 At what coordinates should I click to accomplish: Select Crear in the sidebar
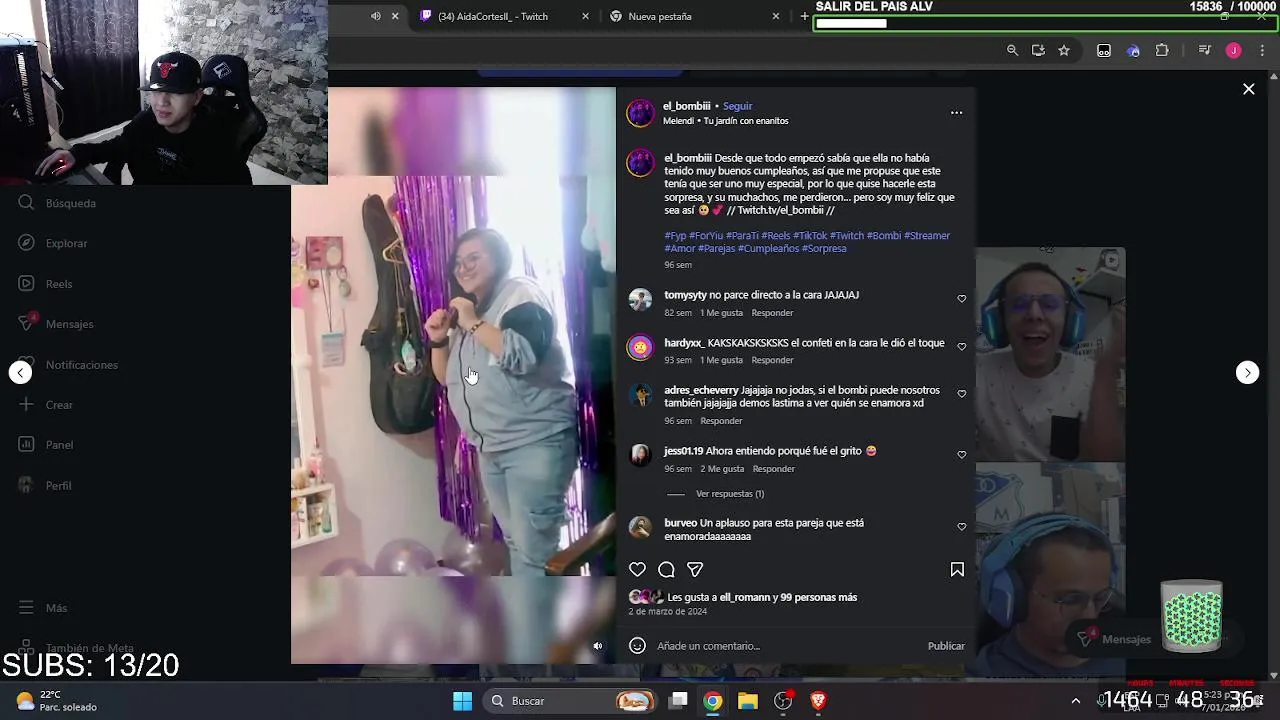tap(46, 405)
